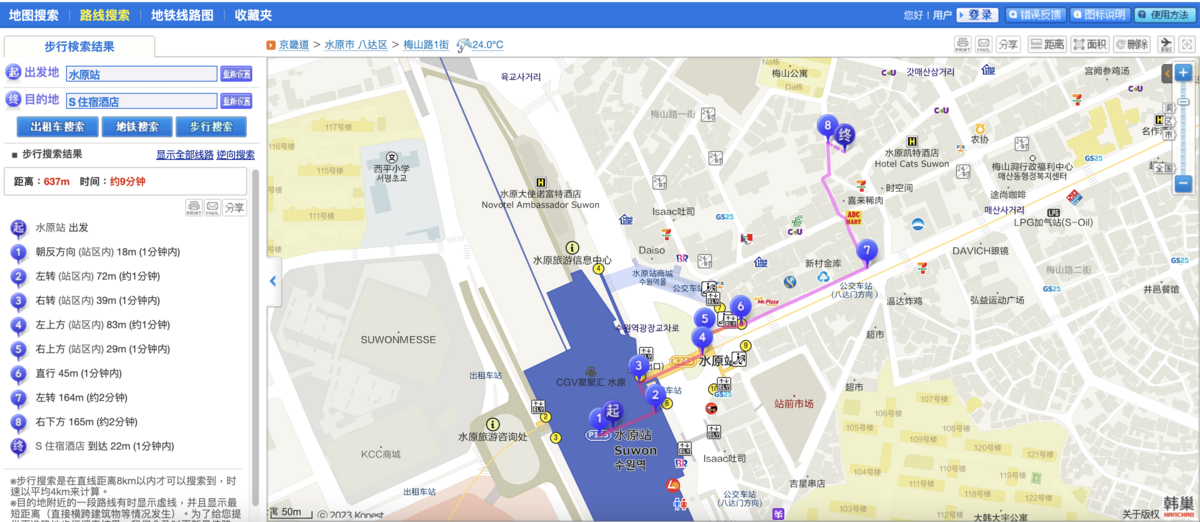The image size is (1200, 522).
Task: Reset the destination 目的地 with 重新设置
Action: click(237, 101)
